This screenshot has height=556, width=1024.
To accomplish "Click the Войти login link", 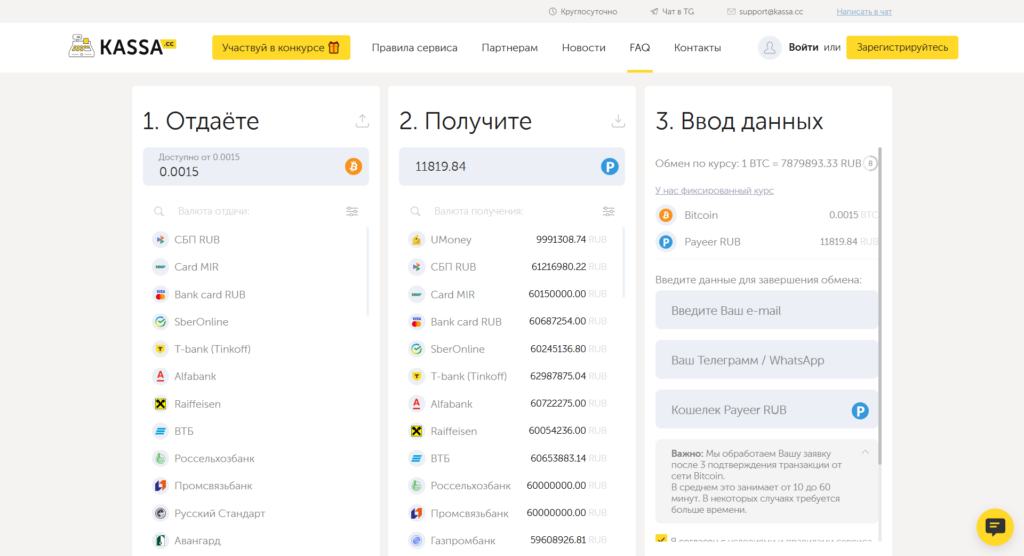I will pyautogui.click(x=803, y=48).
